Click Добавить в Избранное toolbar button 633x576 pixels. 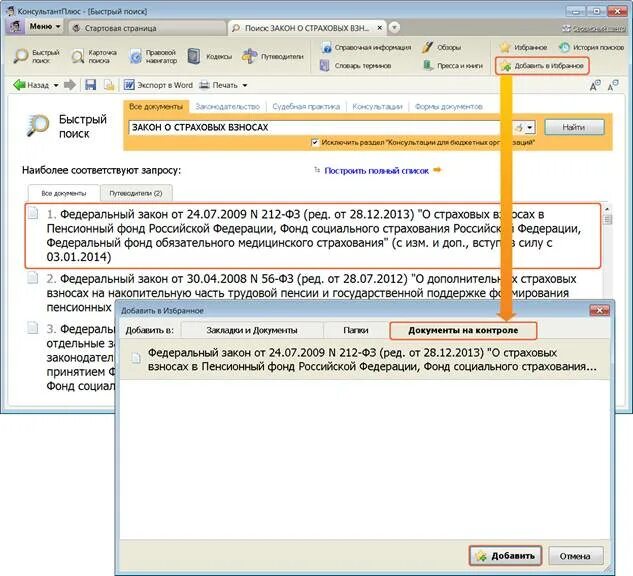point(542,66)
